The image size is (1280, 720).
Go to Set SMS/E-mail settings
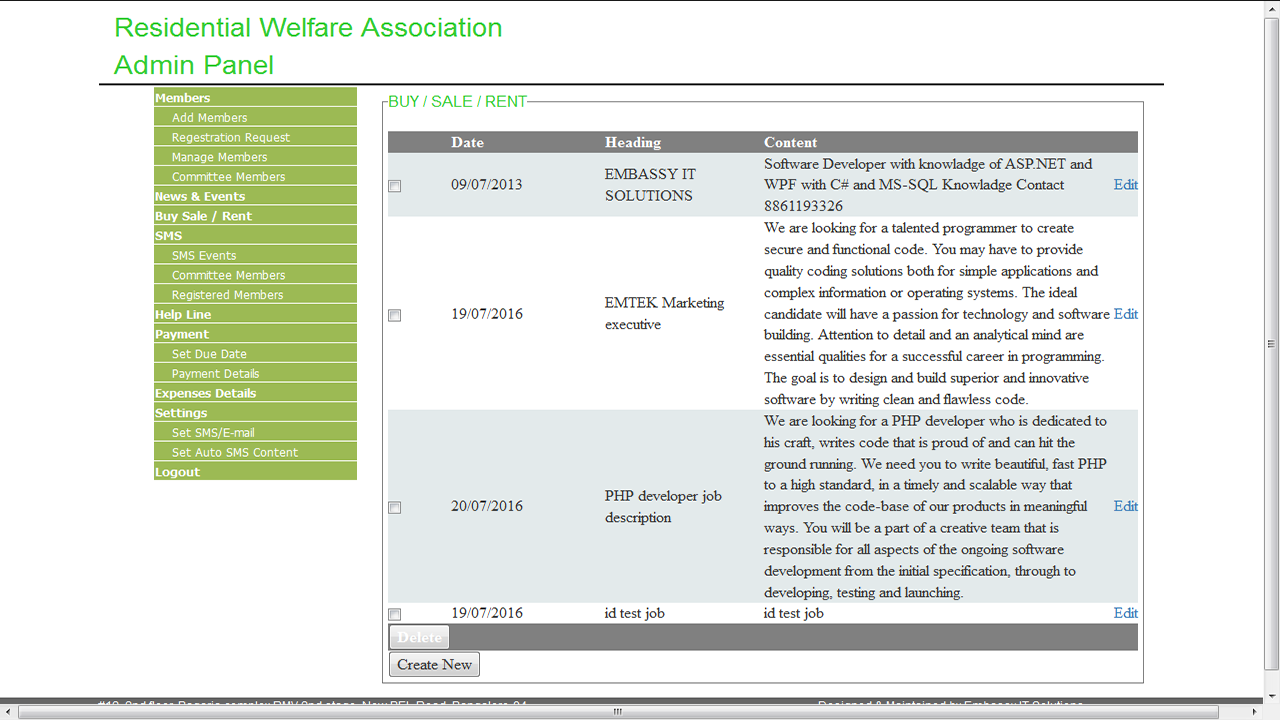pos(255,432)
